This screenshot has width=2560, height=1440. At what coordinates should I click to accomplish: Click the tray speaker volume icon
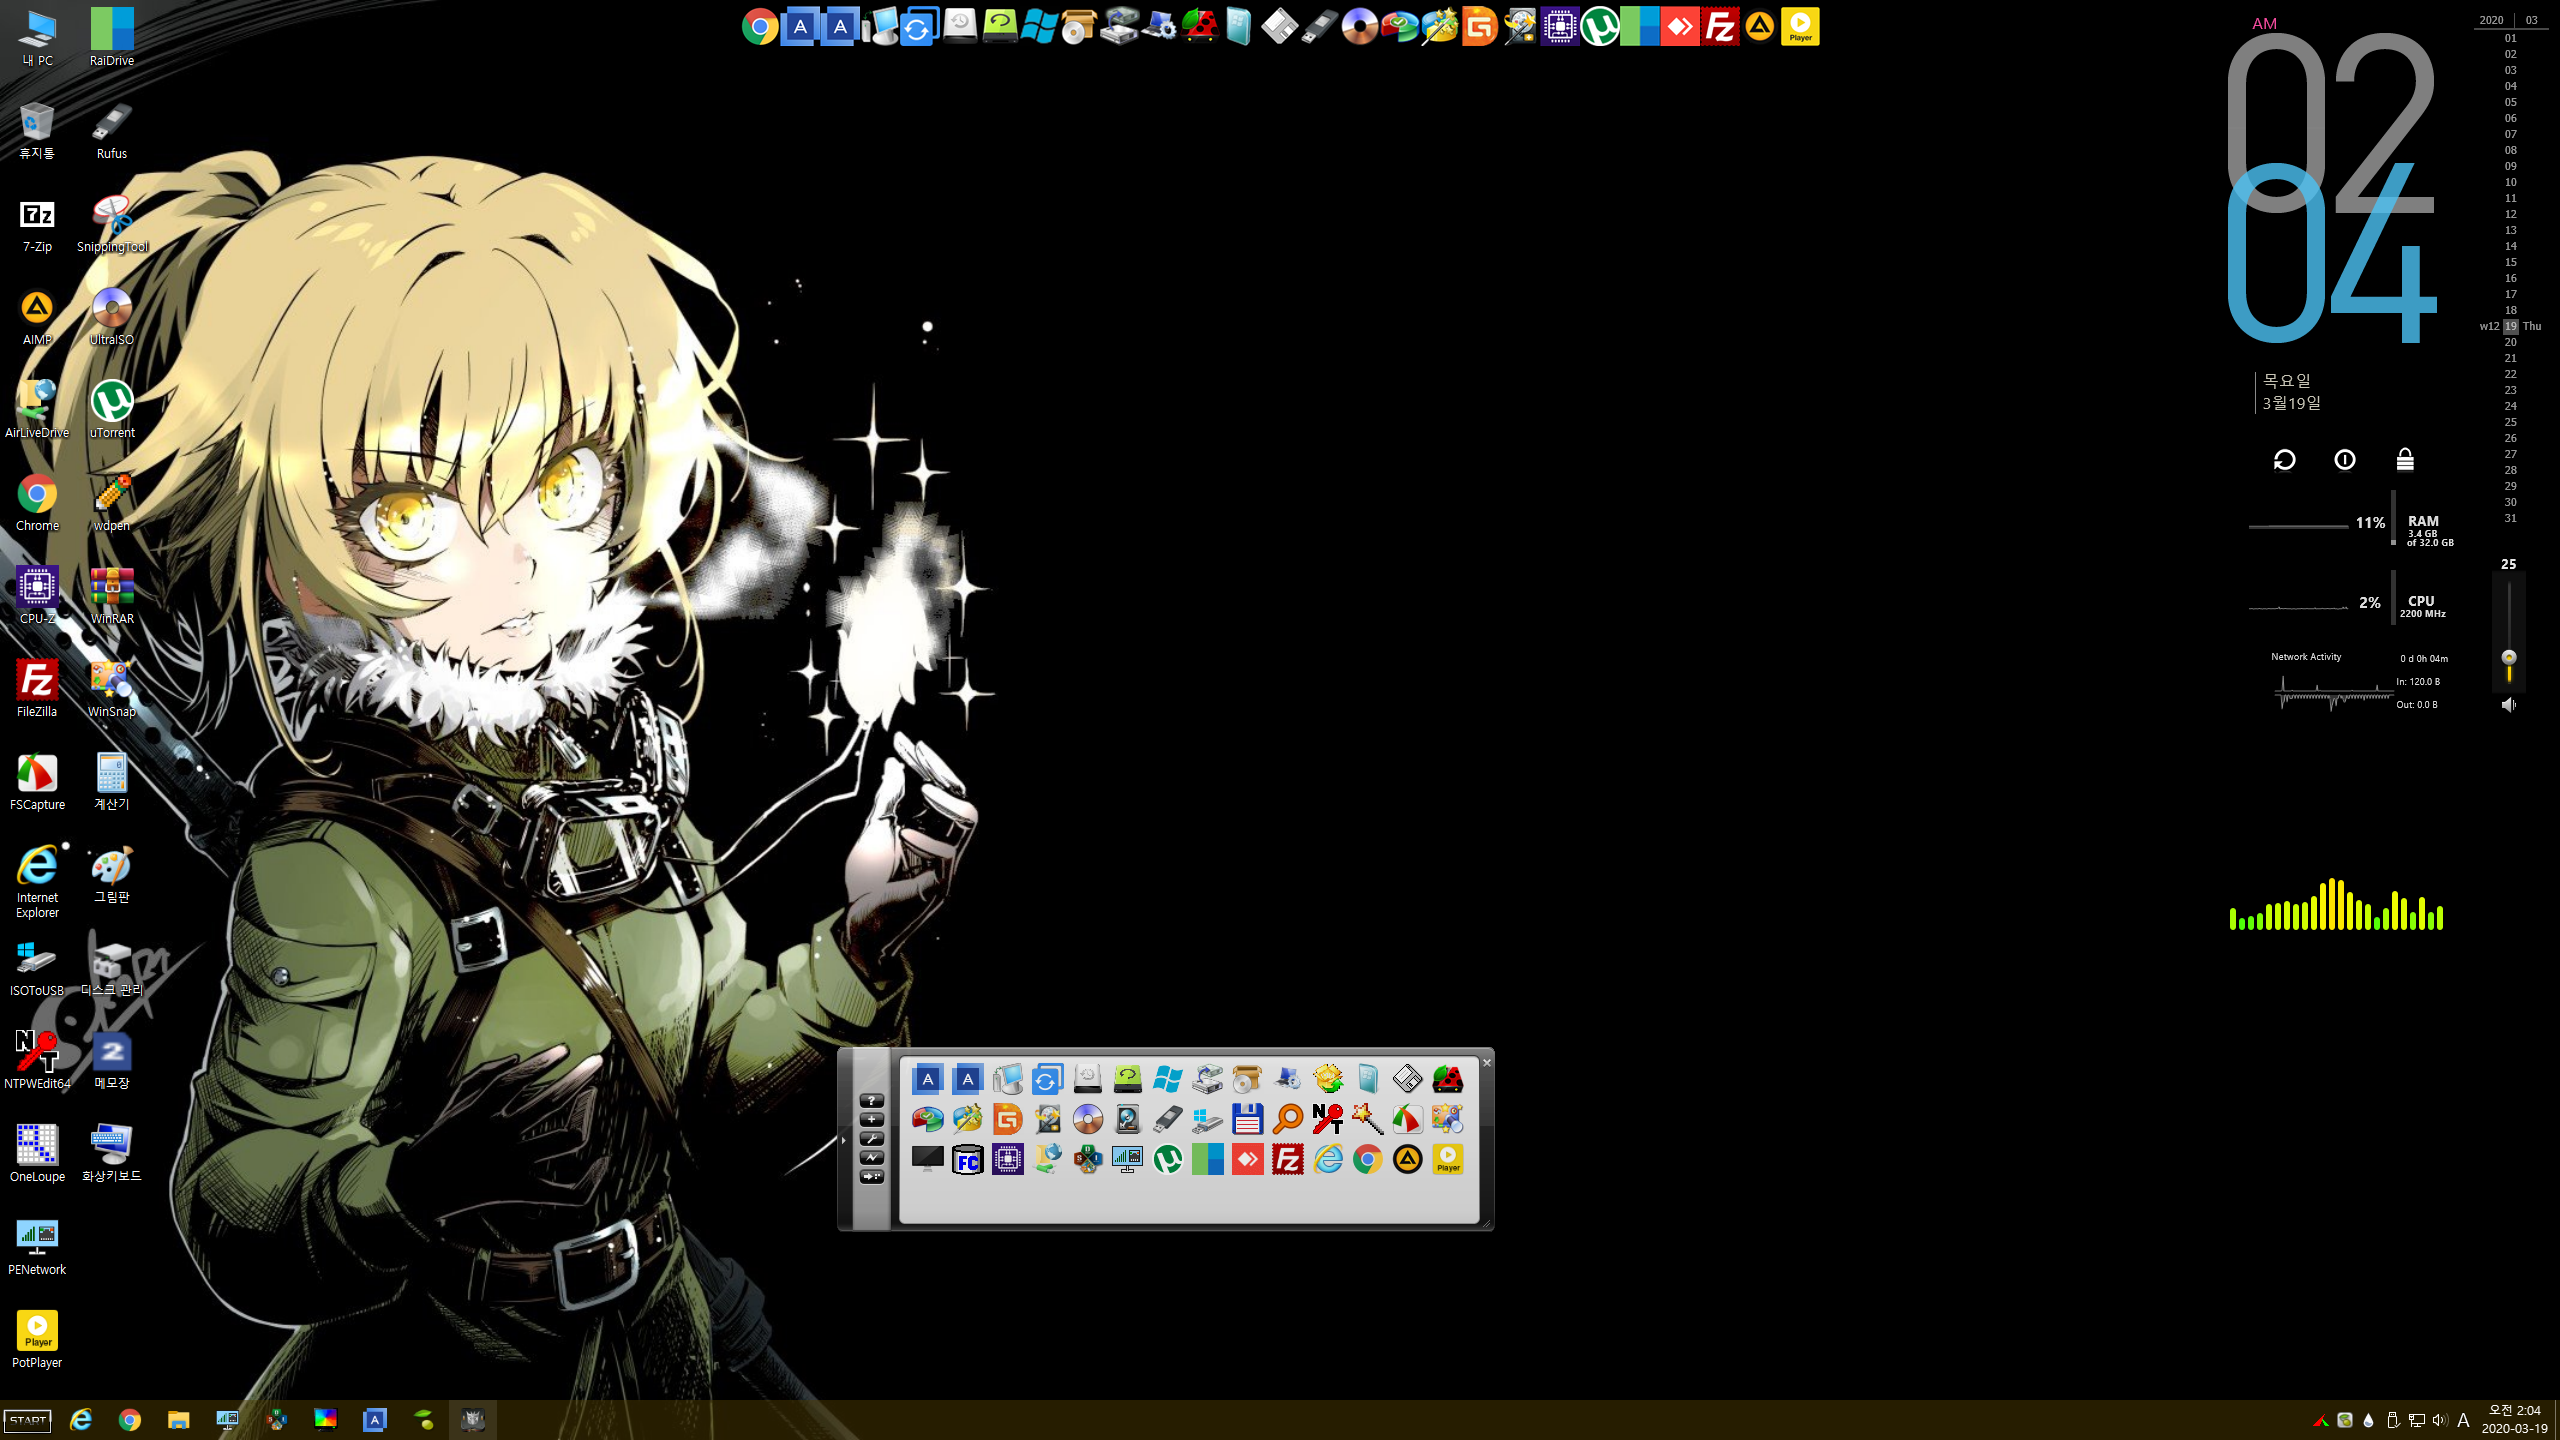coord(2438,1421)
